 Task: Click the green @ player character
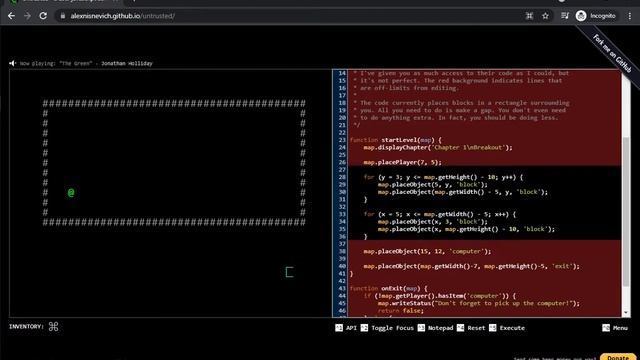coord(71,193)
